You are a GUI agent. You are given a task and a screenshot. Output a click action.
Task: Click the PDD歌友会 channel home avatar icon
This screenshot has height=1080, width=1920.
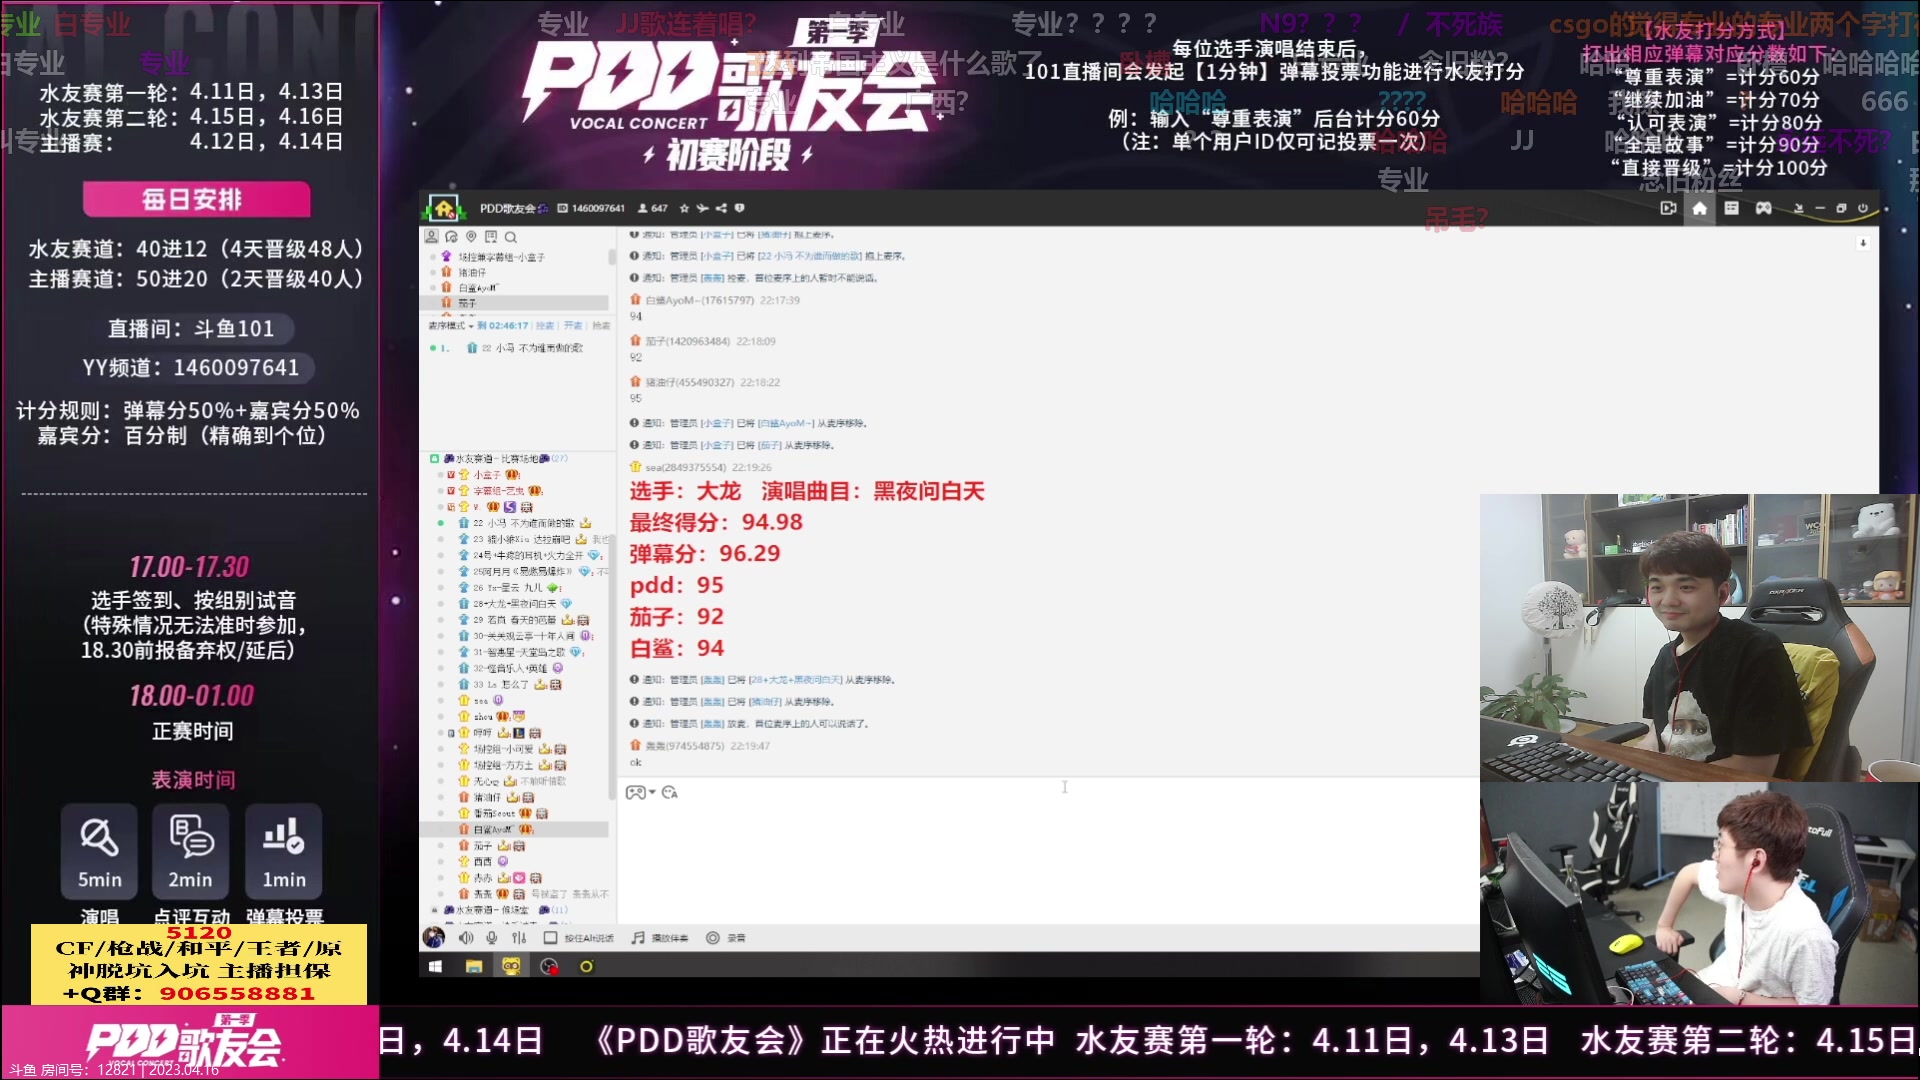point(443,208)
